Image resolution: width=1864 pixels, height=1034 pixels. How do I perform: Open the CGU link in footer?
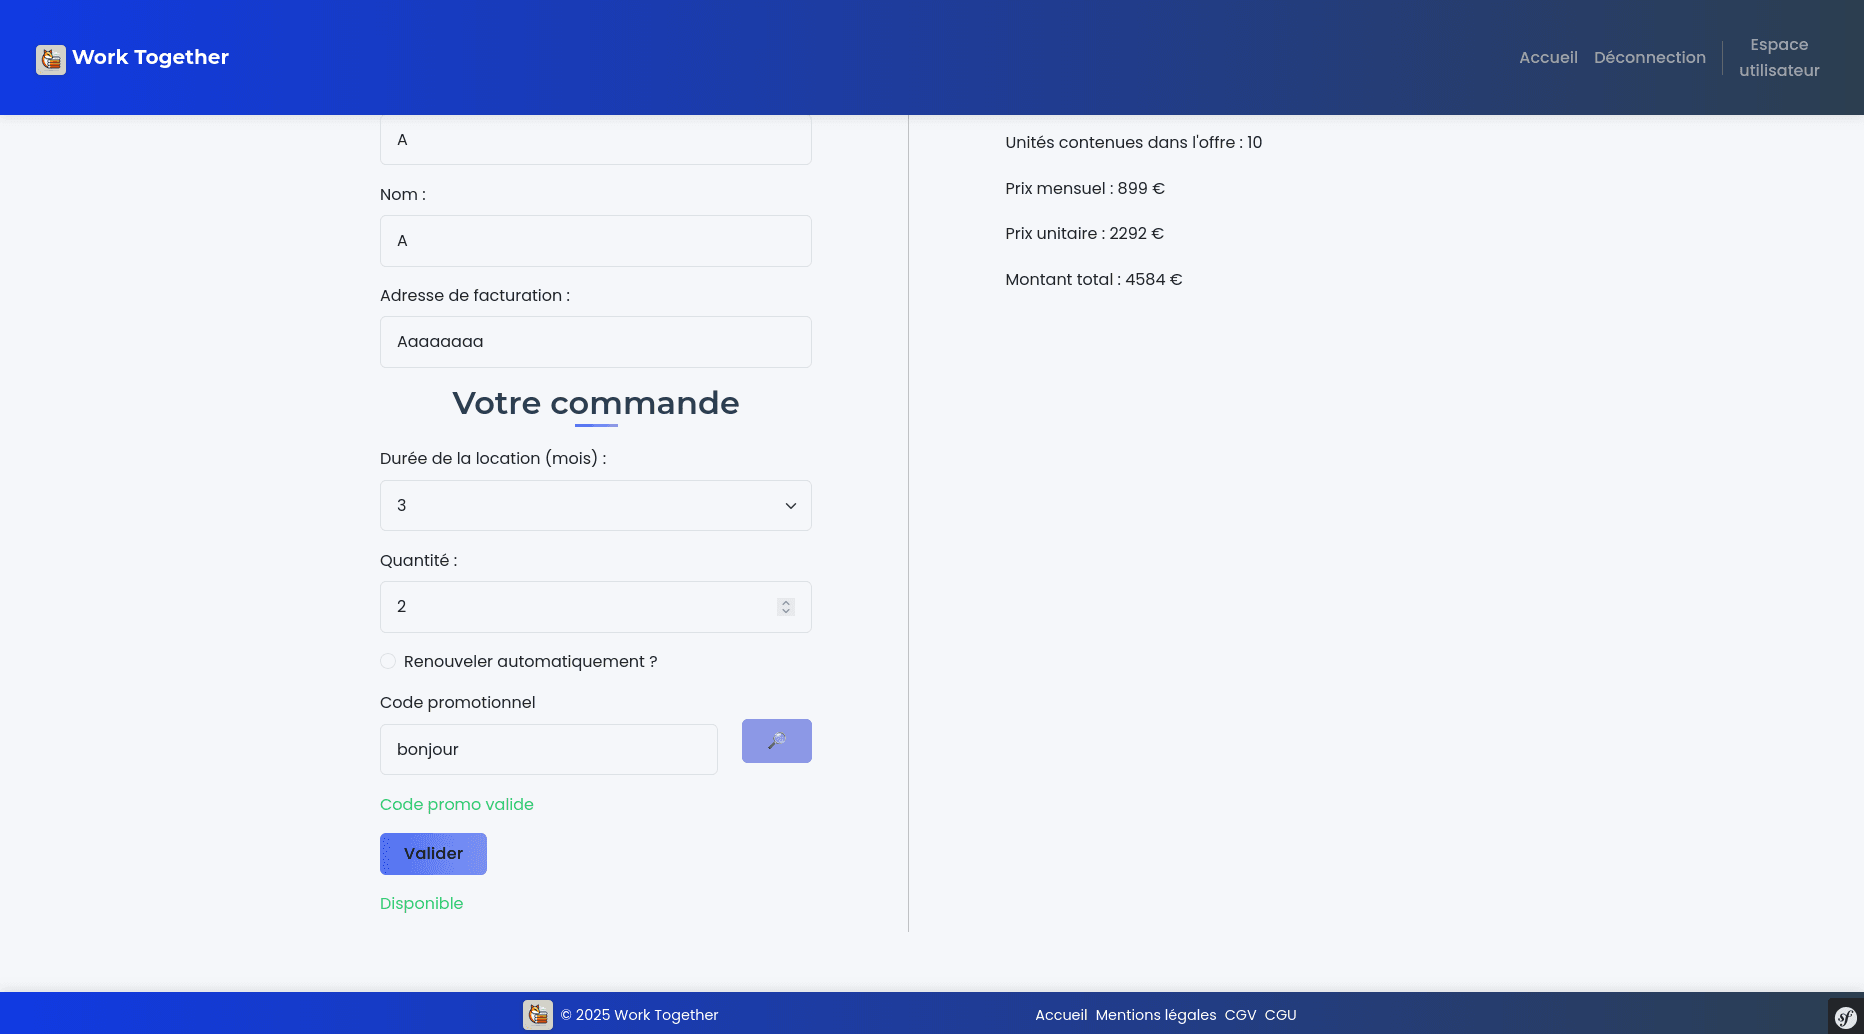point(1280,1015)
